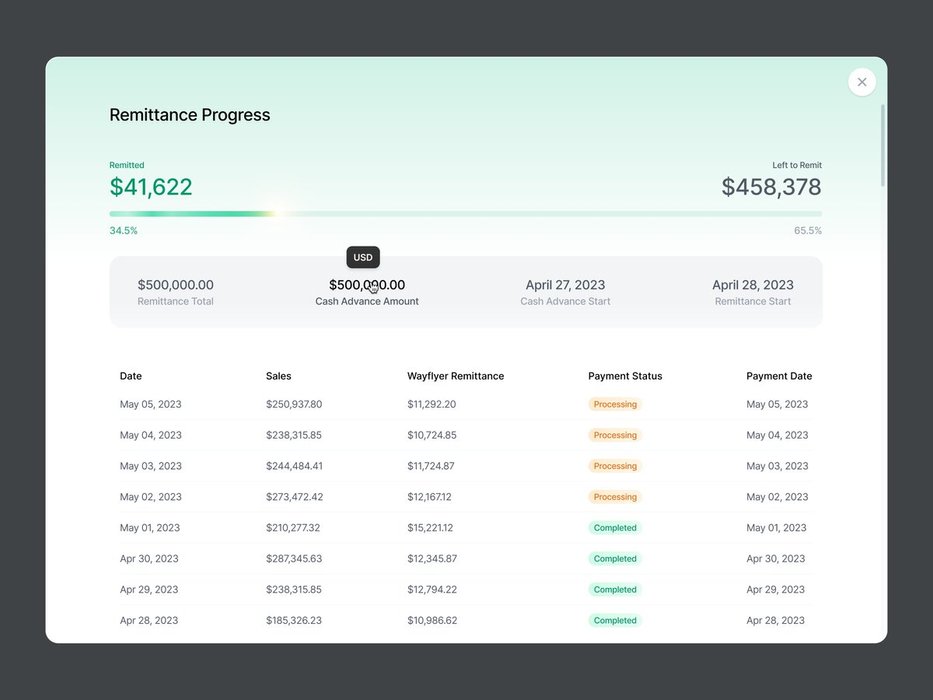Click the Processing badge for May 02, 2023

point(615,497)
